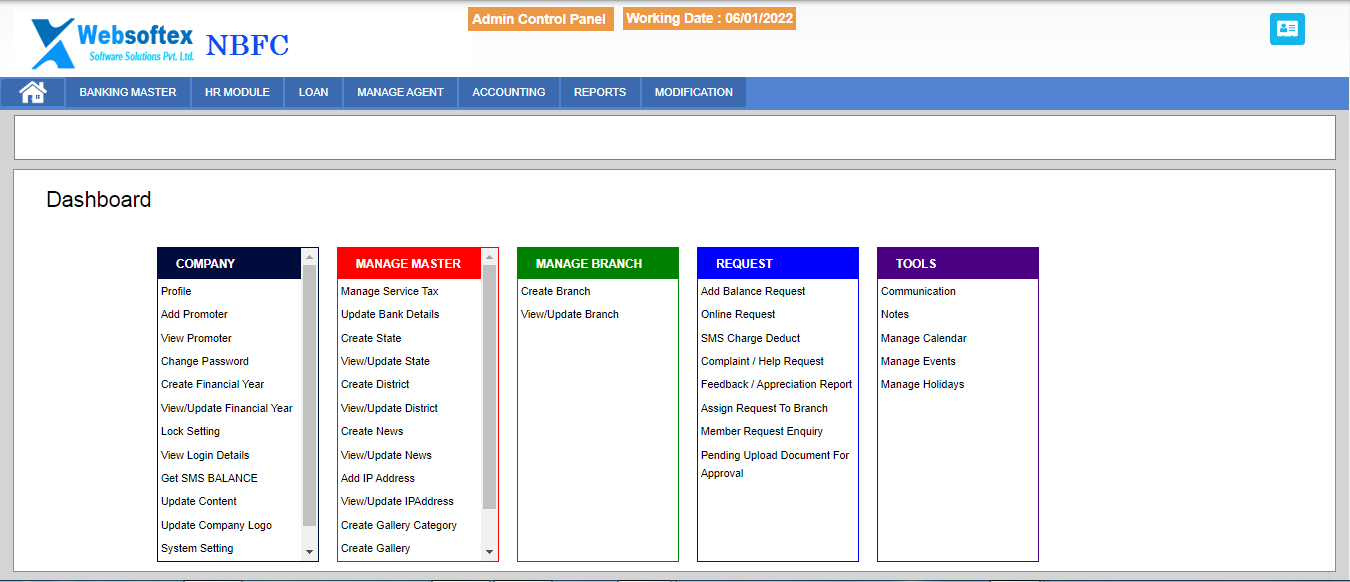Open Notes tool
The height and width of the screenshot is (582, 1350).
[895, 314]
